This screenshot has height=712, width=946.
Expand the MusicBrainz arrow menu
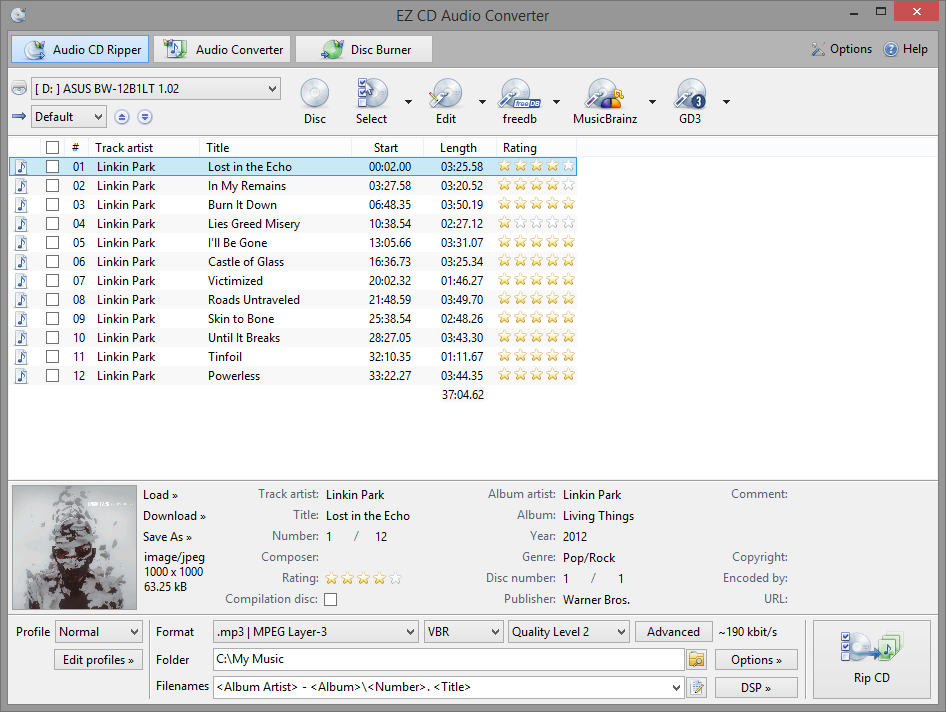tap(652, 101)
